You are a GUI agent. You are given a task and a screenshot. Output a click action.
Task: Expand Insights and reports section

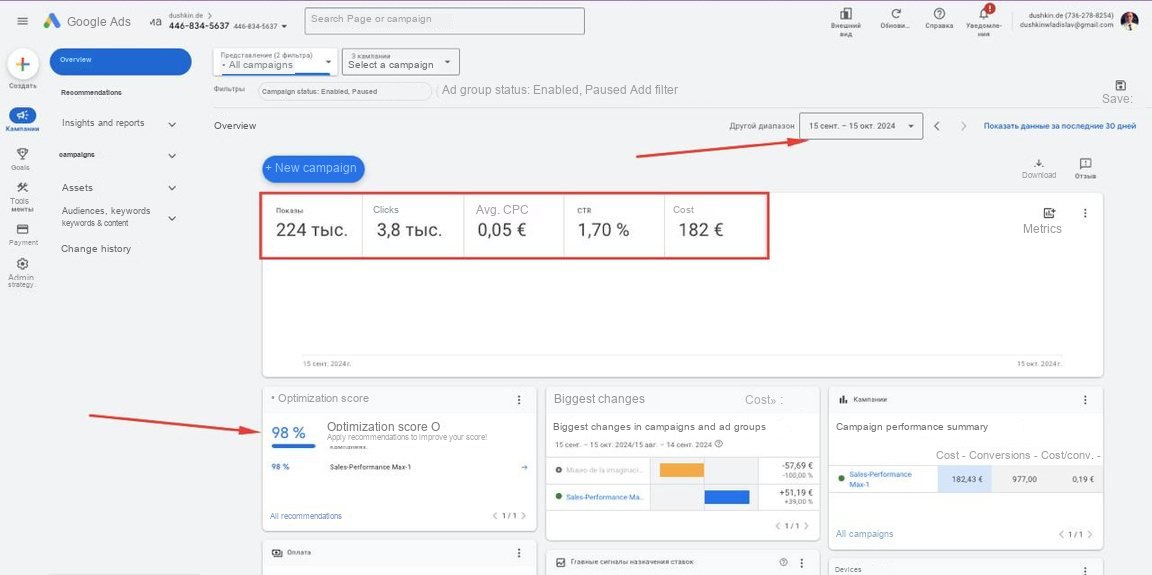[172, 124]
